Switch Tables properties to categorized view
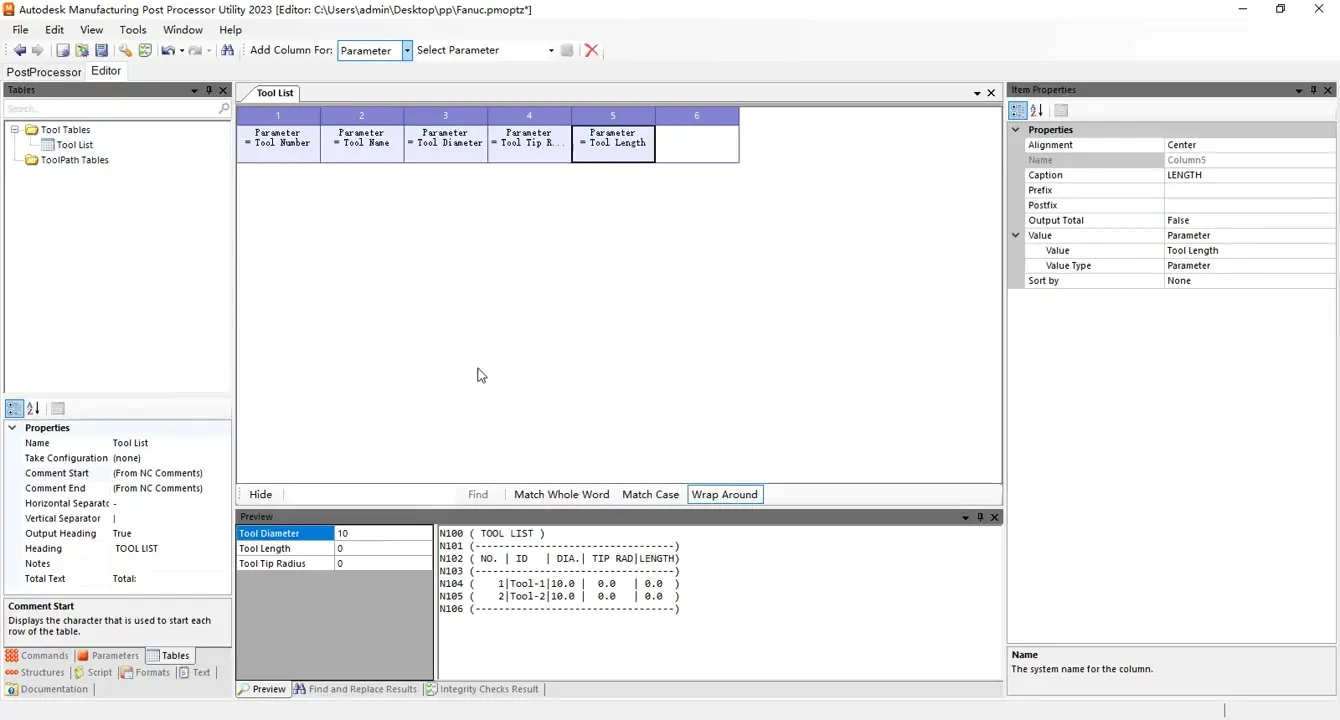 click(14, 408)
